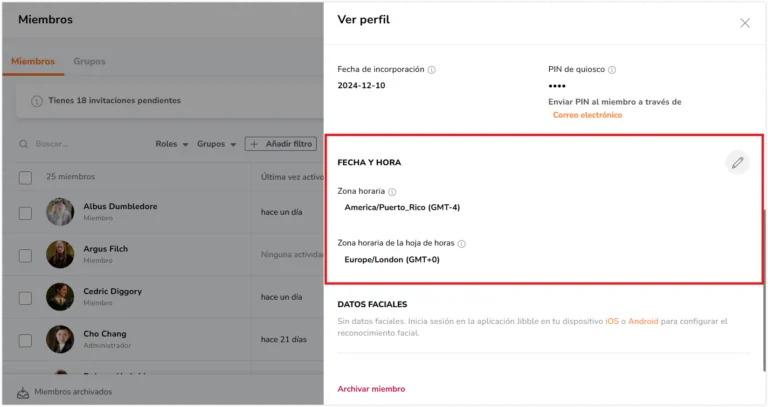Open the Android app link
This screenshot has width=768, height=407.
tap(643, 321)
